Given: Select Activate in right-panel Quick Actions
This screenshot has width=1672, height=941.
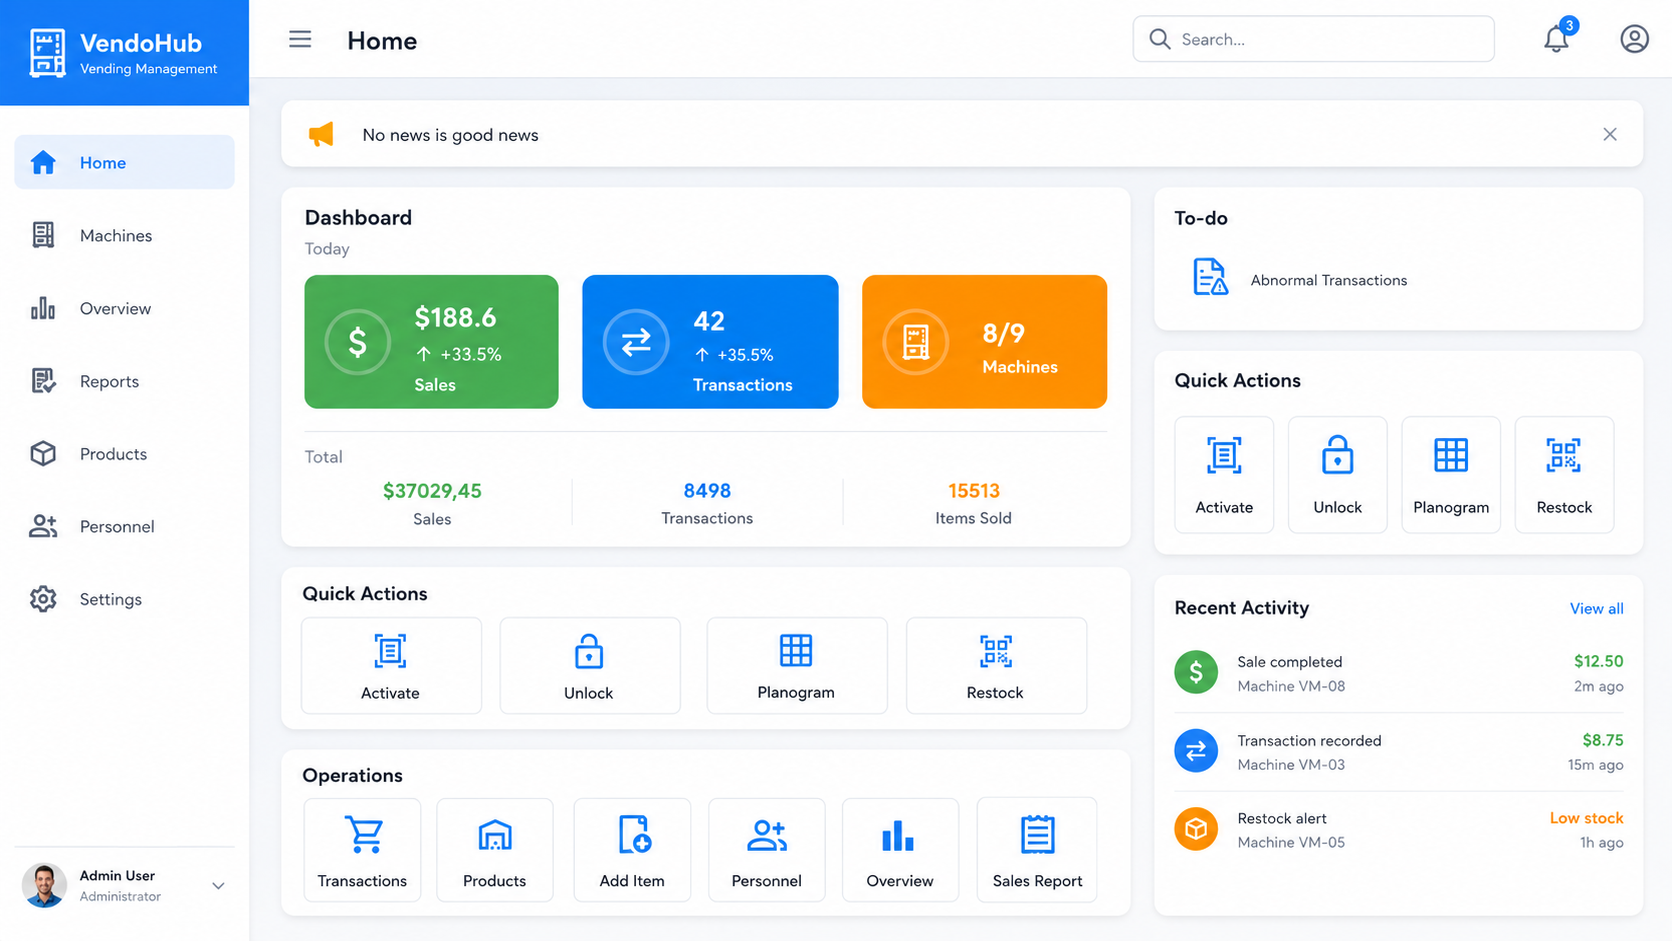Looking at the screenshot, I should (1224, 475).
